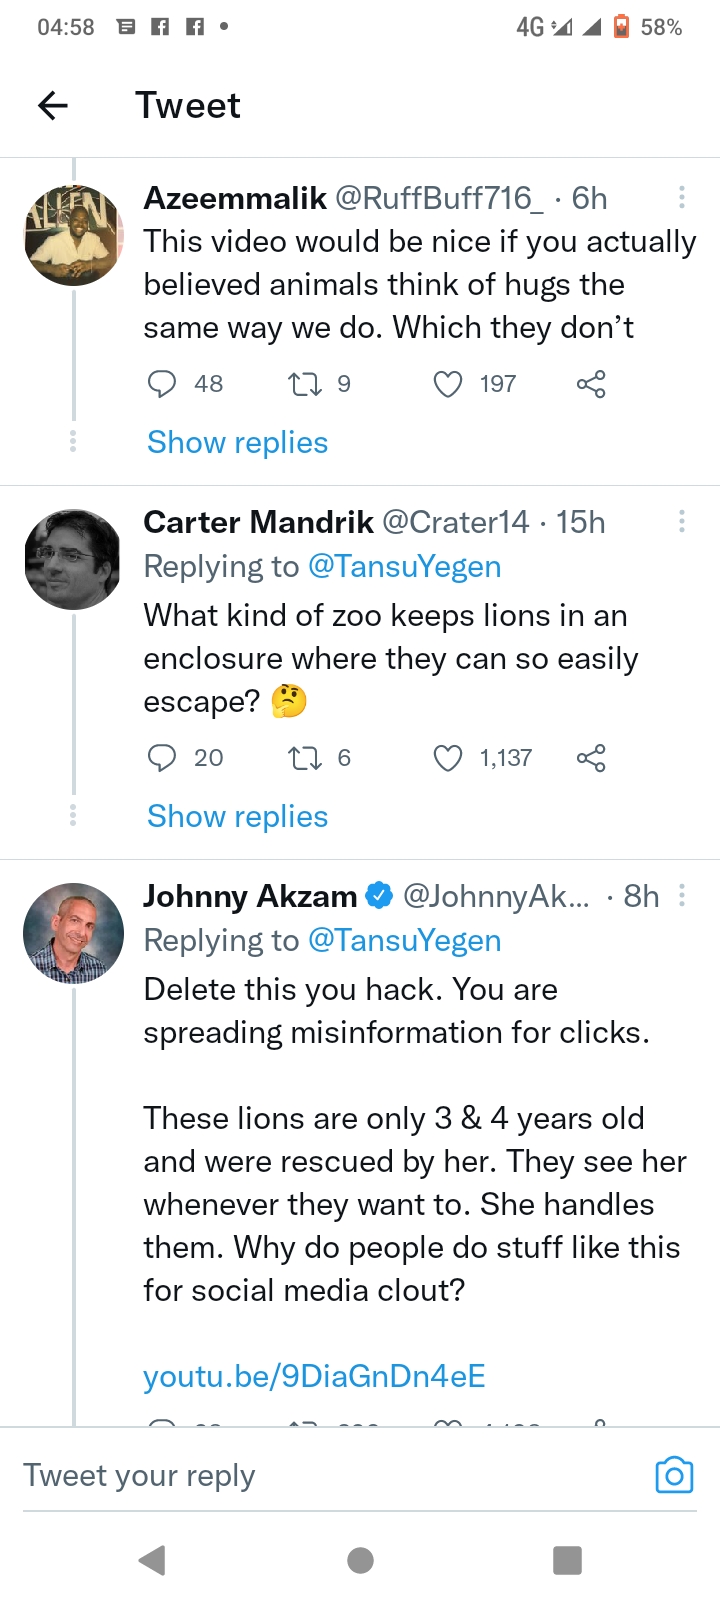The image size is (720, 1600).
Task: Open overflow menu on Johnny Akzam's tweet
Action: [x=682, y=895]
